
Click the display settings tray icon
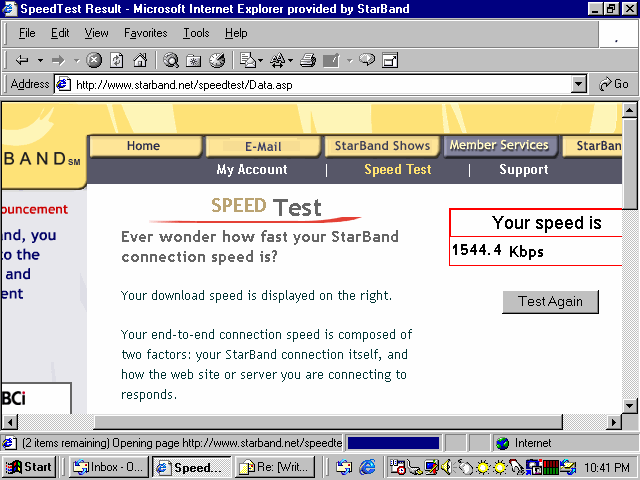coord(431,467)
